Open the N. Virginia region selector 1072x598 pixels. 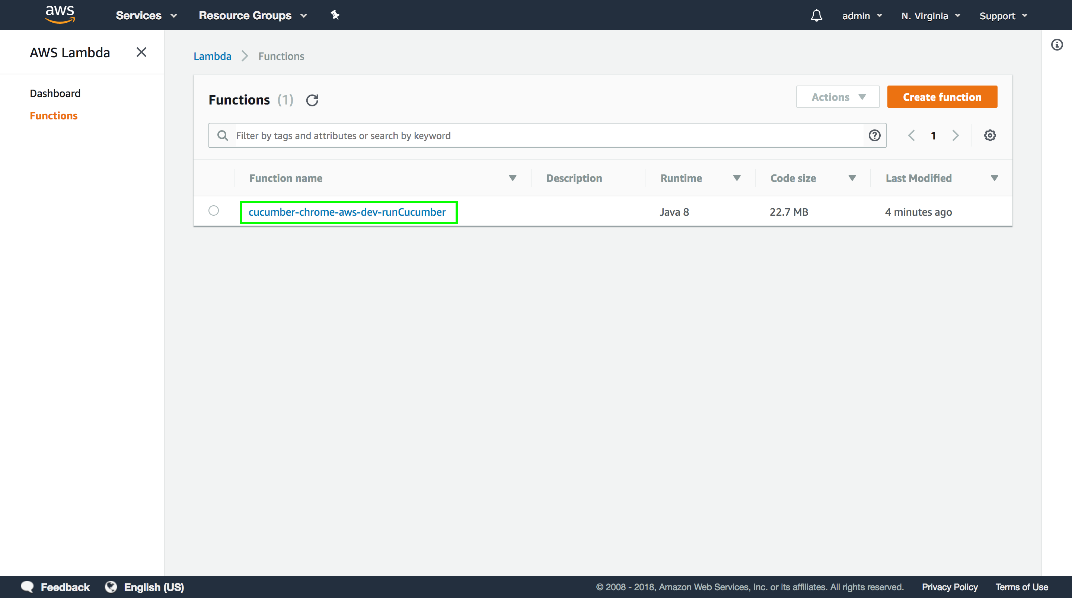coord(930,16)
